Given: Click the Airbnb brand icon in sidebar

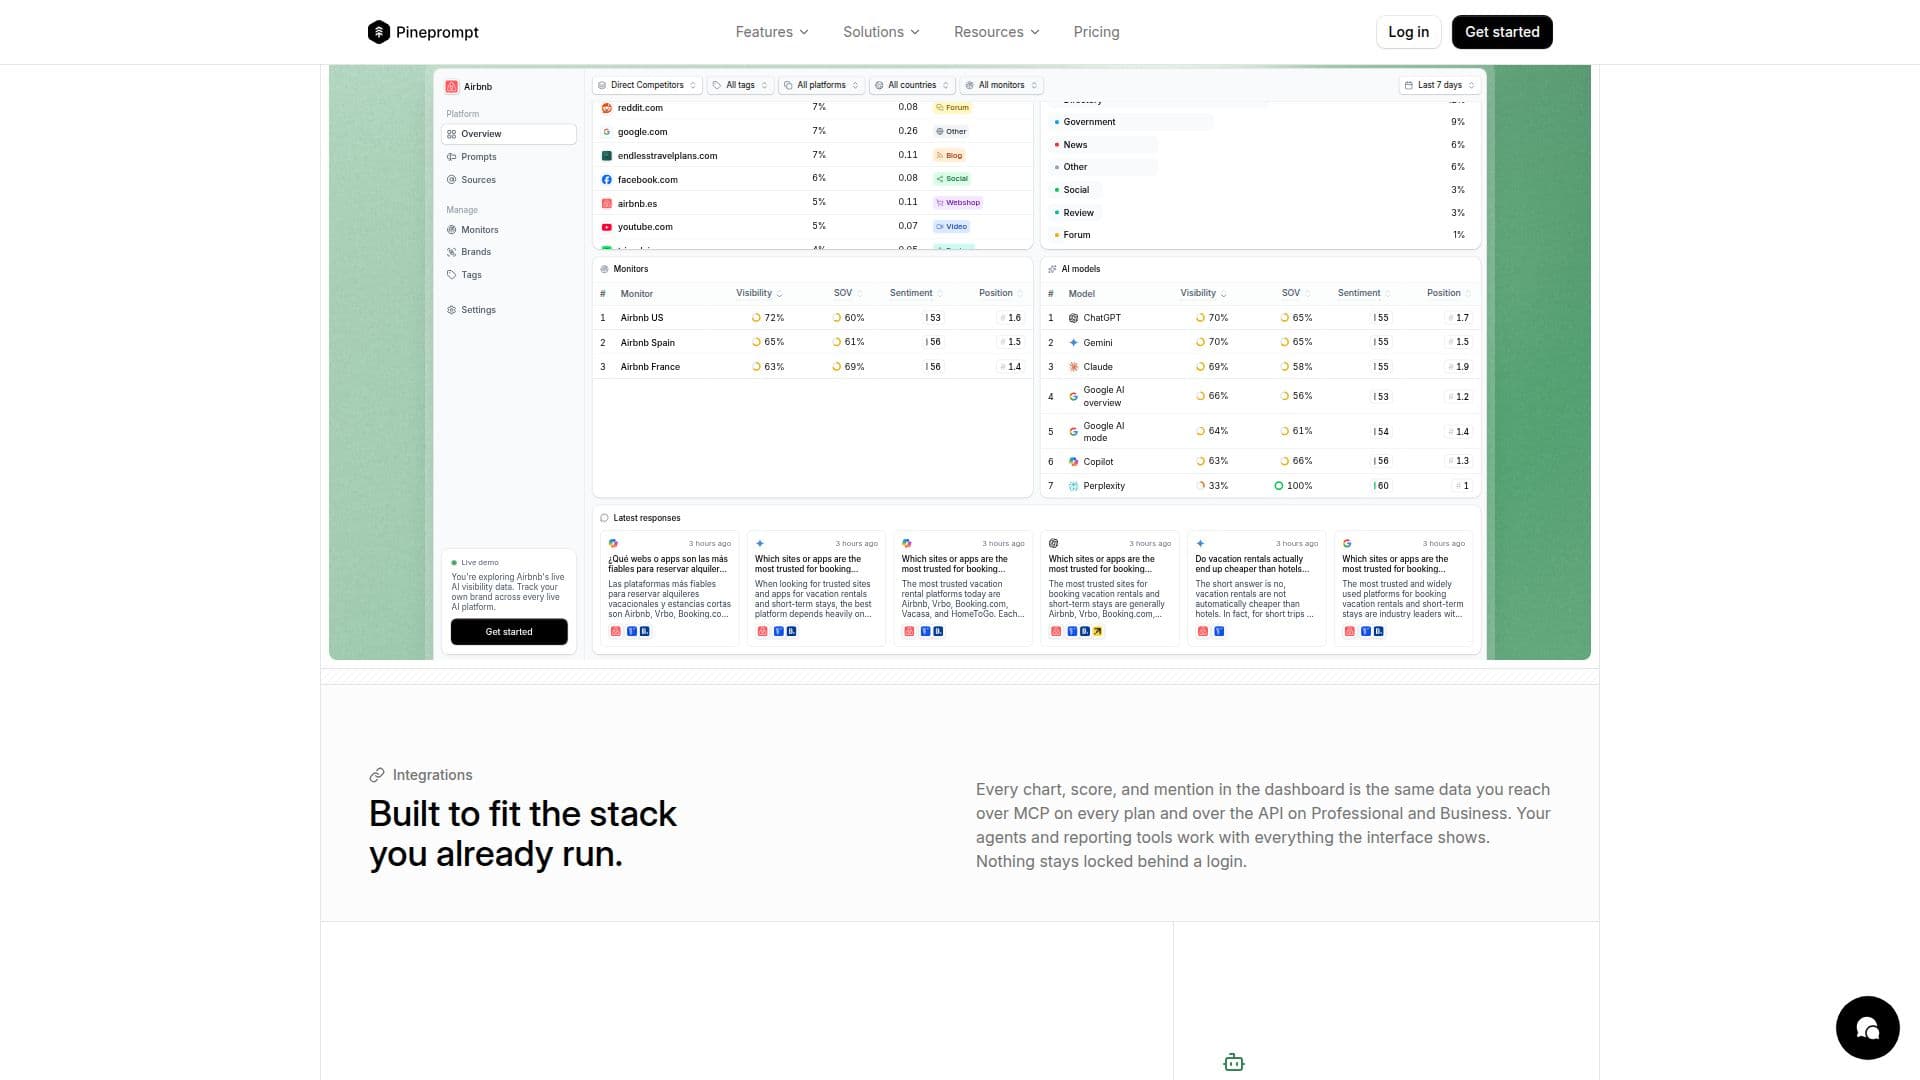Looking at the screenshot, I should [452, 87].
